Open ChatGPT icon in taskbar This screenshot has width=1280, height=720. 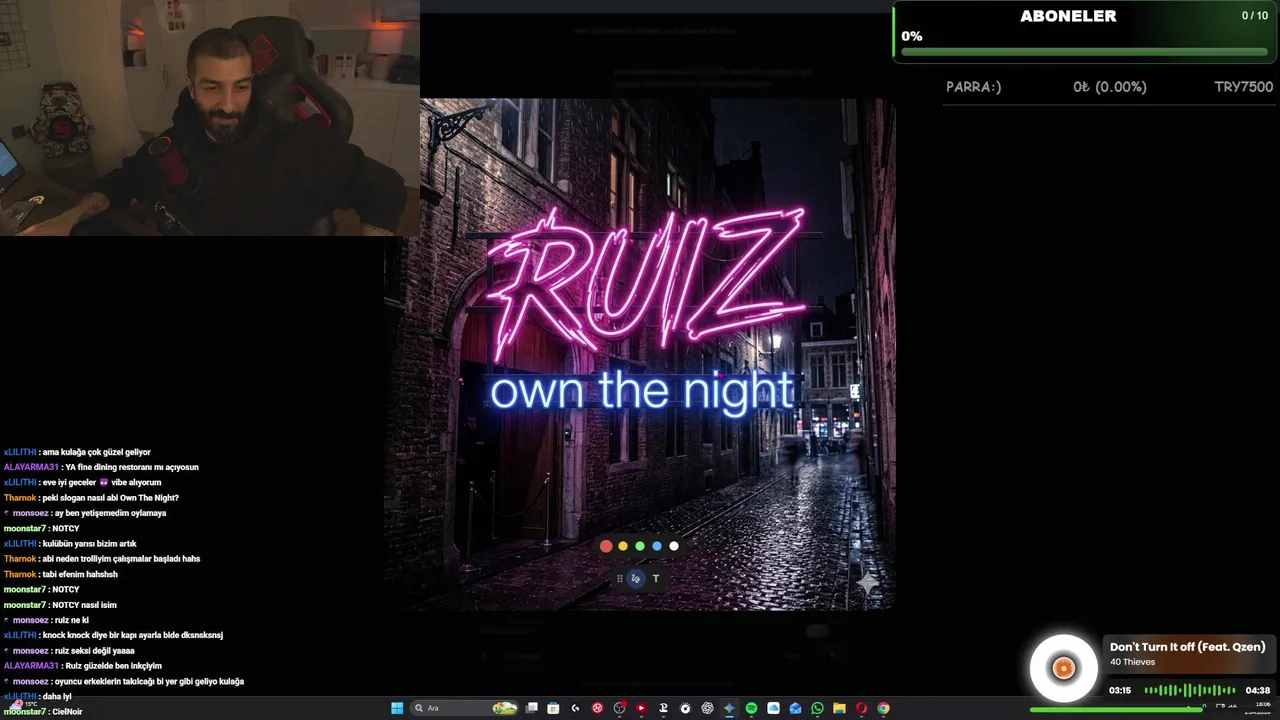(x=707, y=708)
